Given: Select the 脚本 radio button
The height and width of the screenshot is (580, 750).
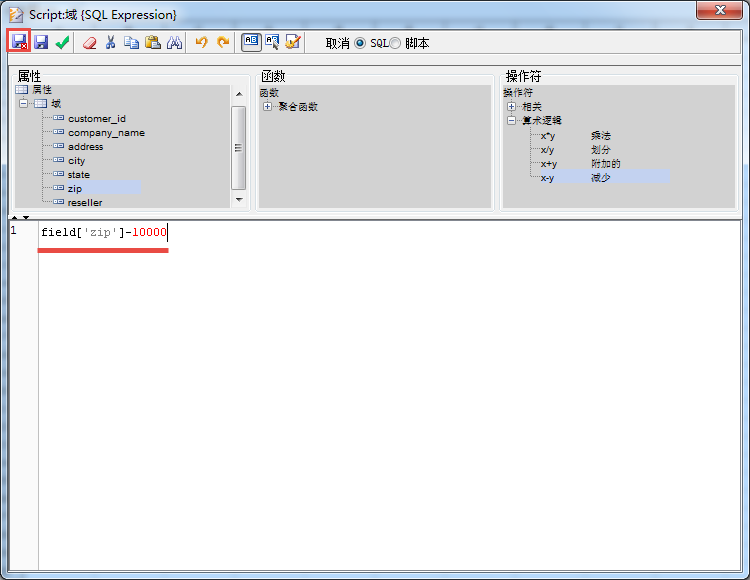Looking at the screenshot, I should [395, 44].
